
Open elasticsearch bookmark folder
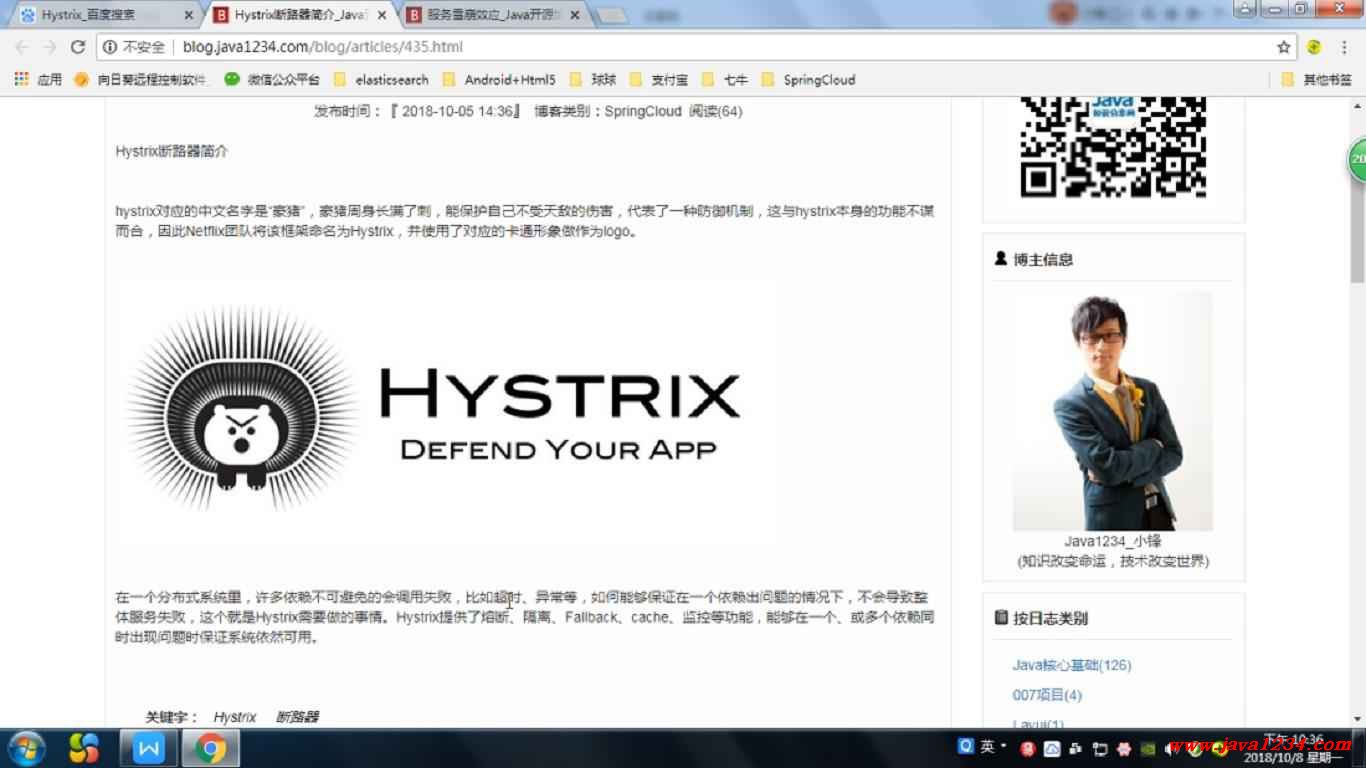point(381,80)
